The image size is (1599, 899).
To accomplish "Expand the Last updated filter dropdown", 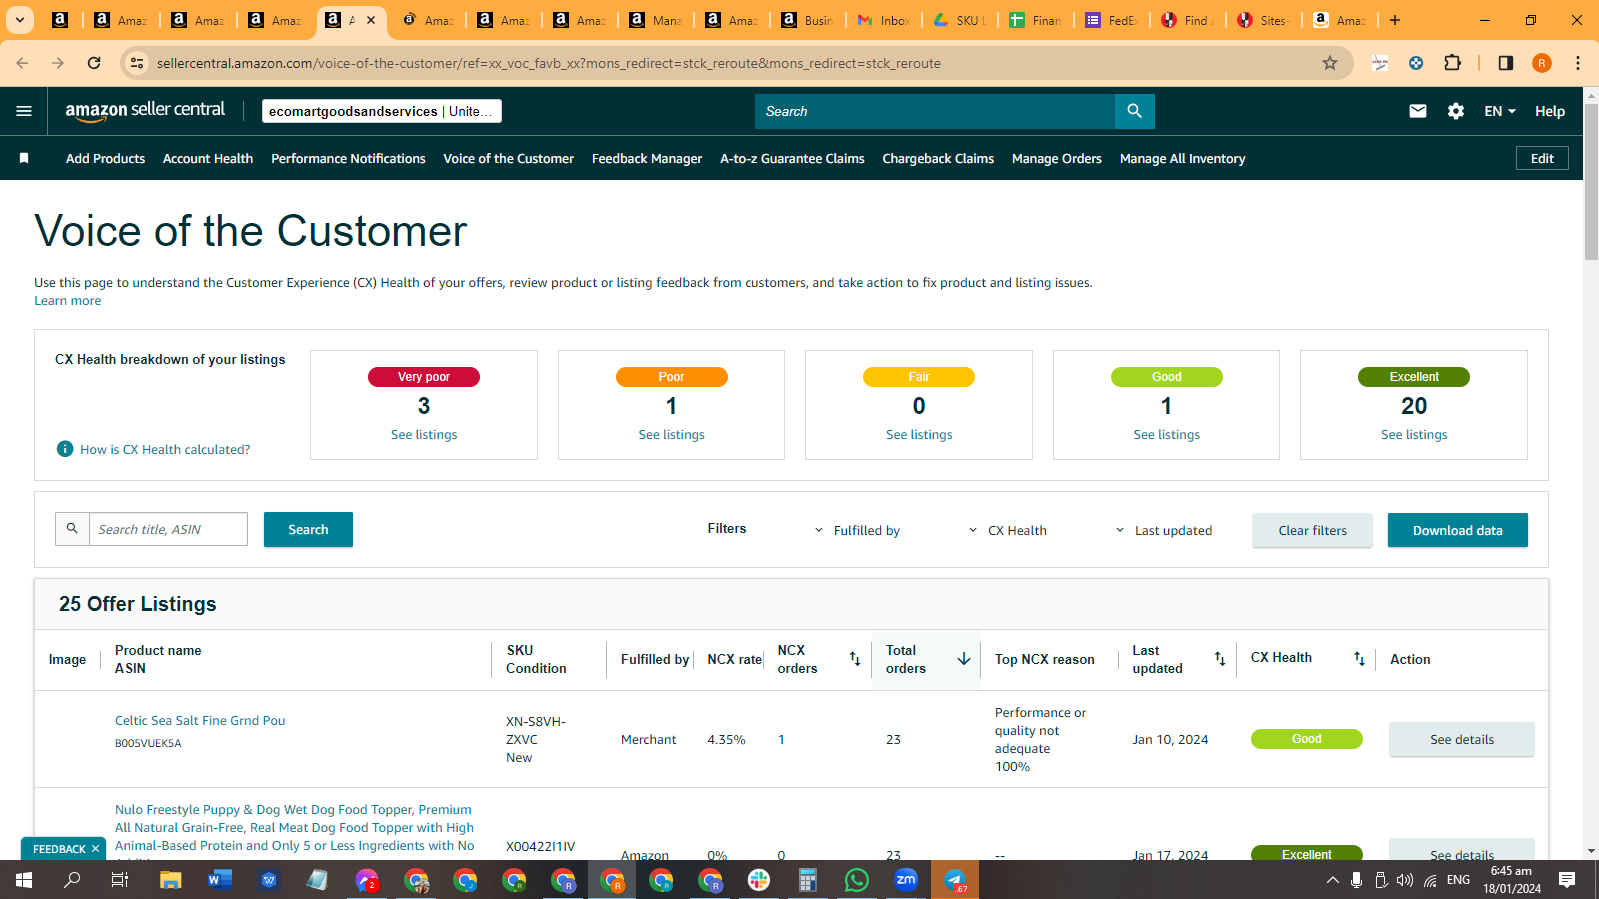I will click(1163, 530).
